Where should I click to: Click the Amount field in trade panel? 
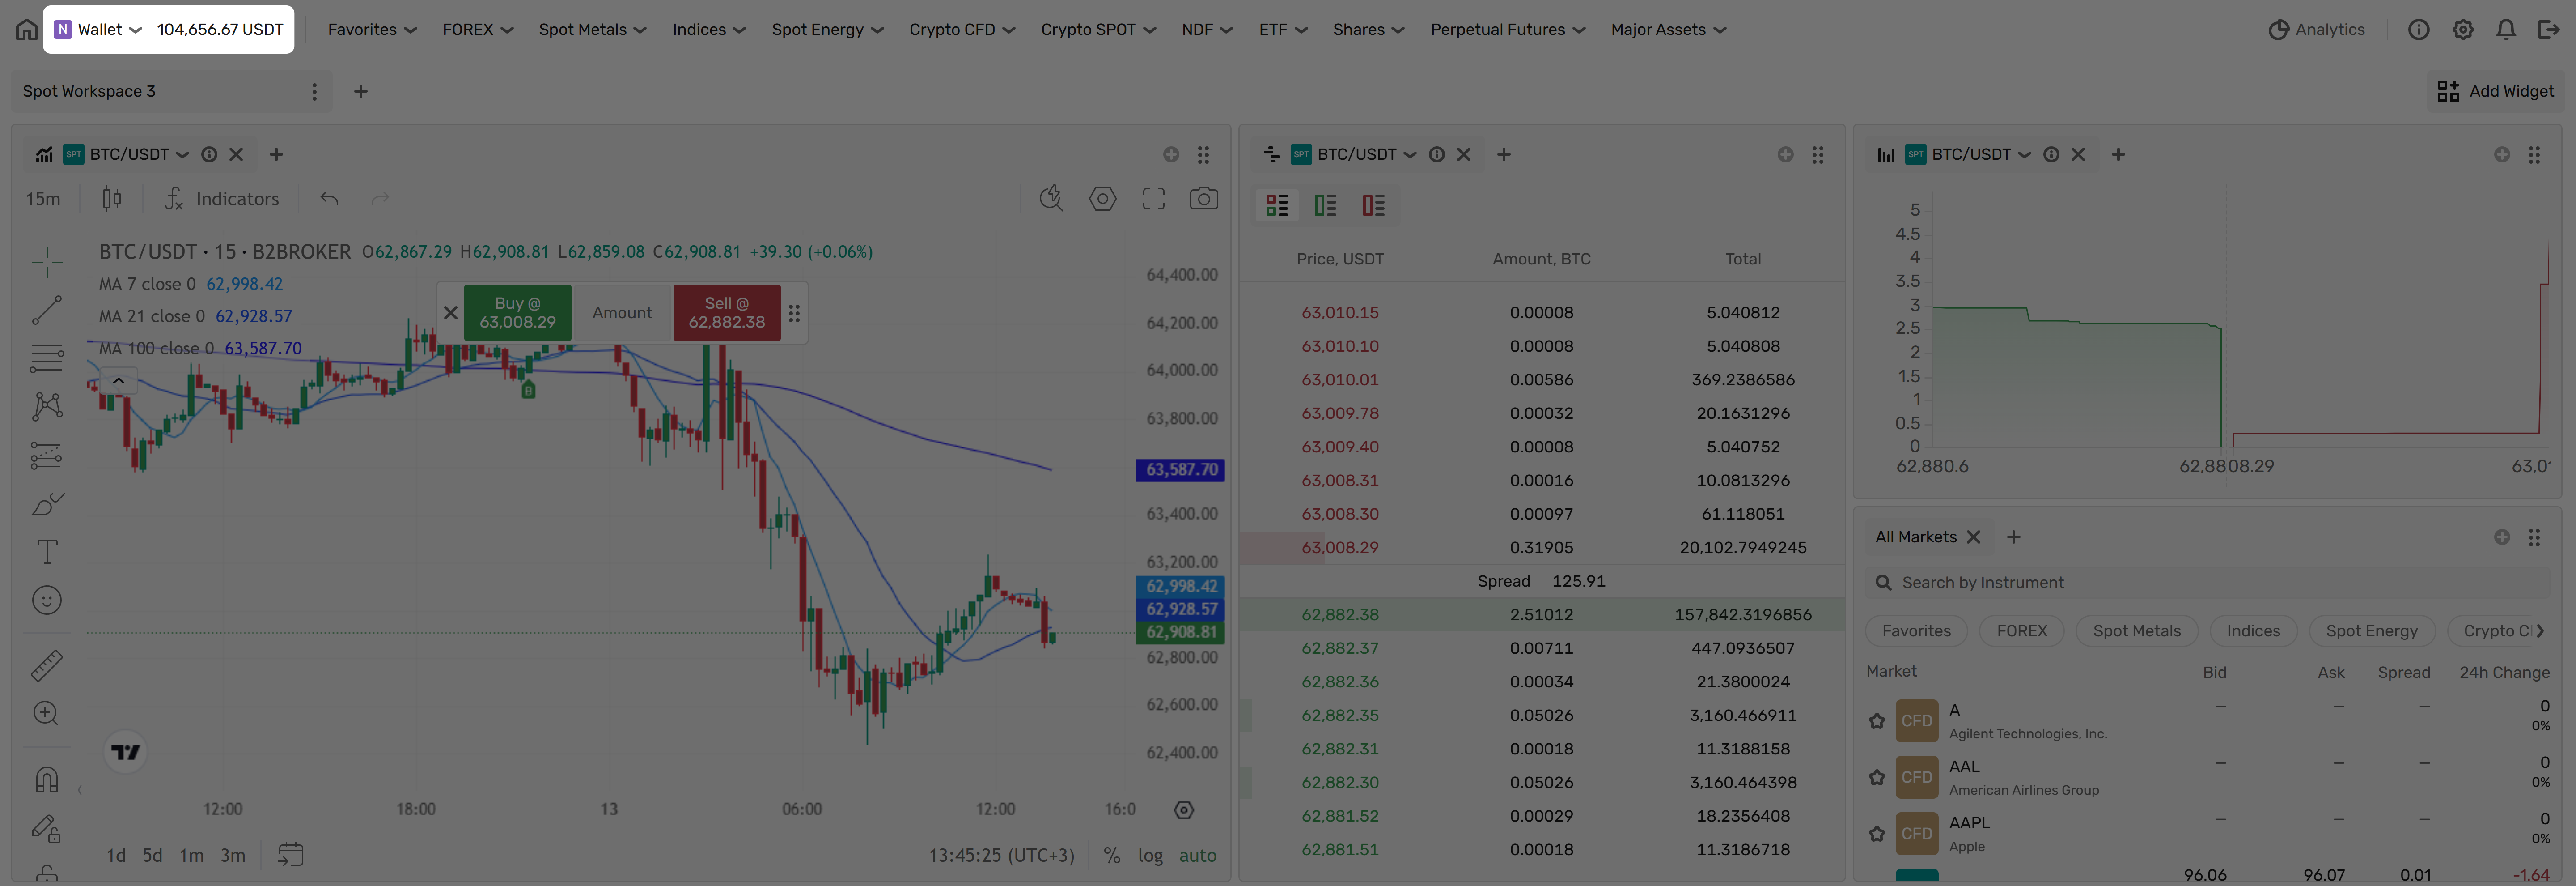[x=622, y=312]
